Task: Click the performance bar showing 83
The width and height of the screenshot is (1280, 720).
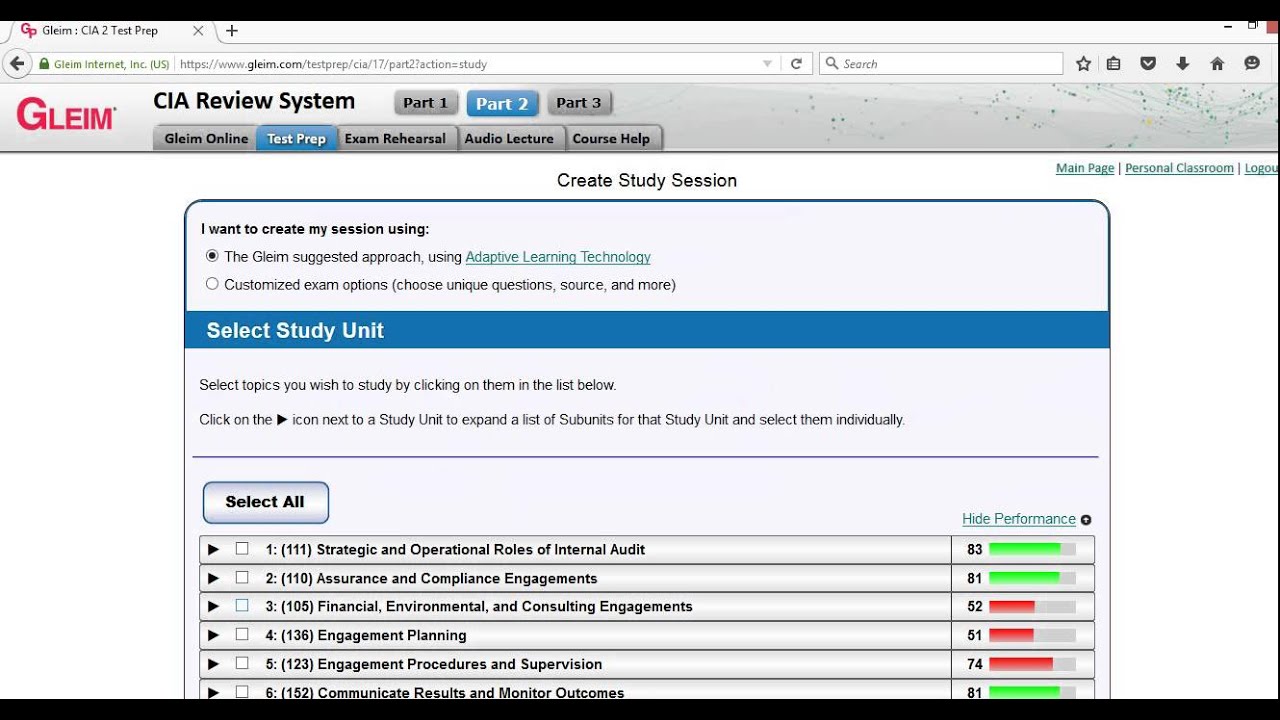Action: click(1032, 549)
